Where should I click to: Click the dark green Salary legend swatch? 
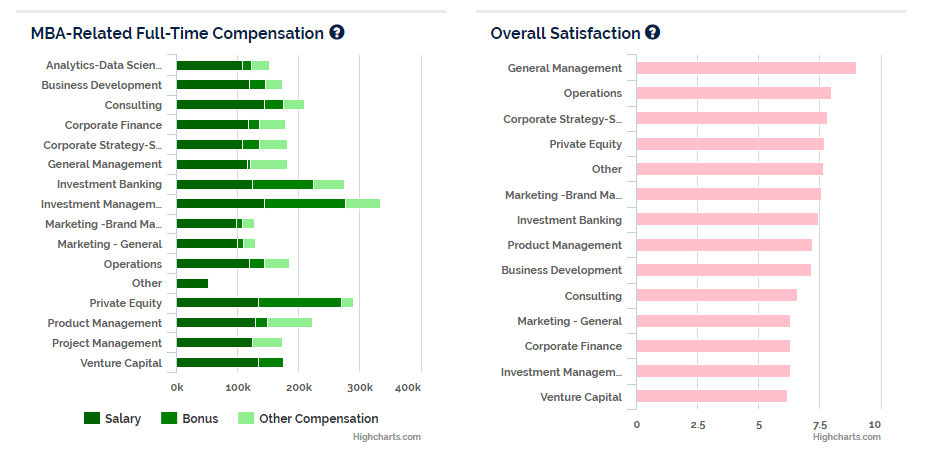92,418
